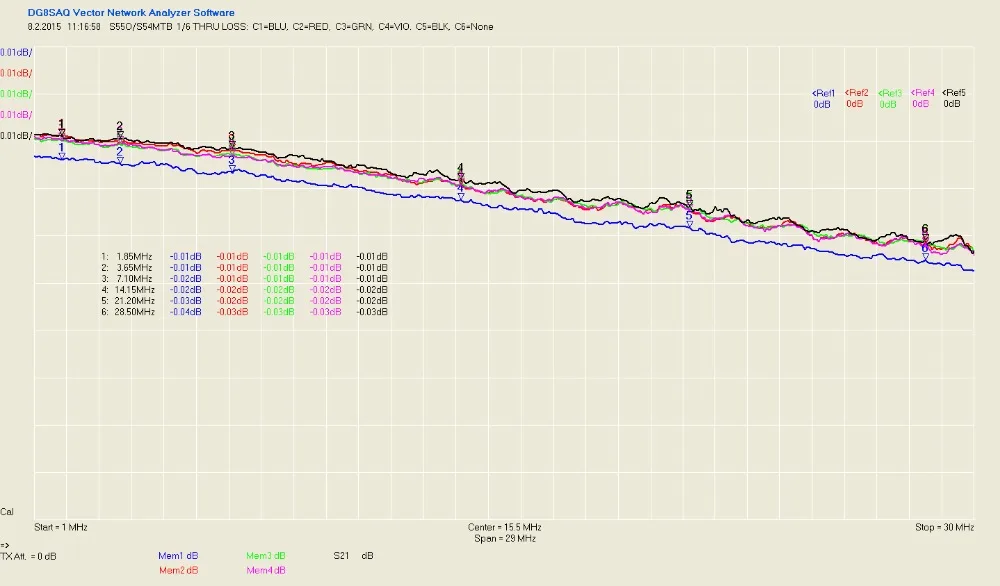Click the black Ref5 0dB reference label
Screen dimensions: 1000x586
[x=953, y=98]
